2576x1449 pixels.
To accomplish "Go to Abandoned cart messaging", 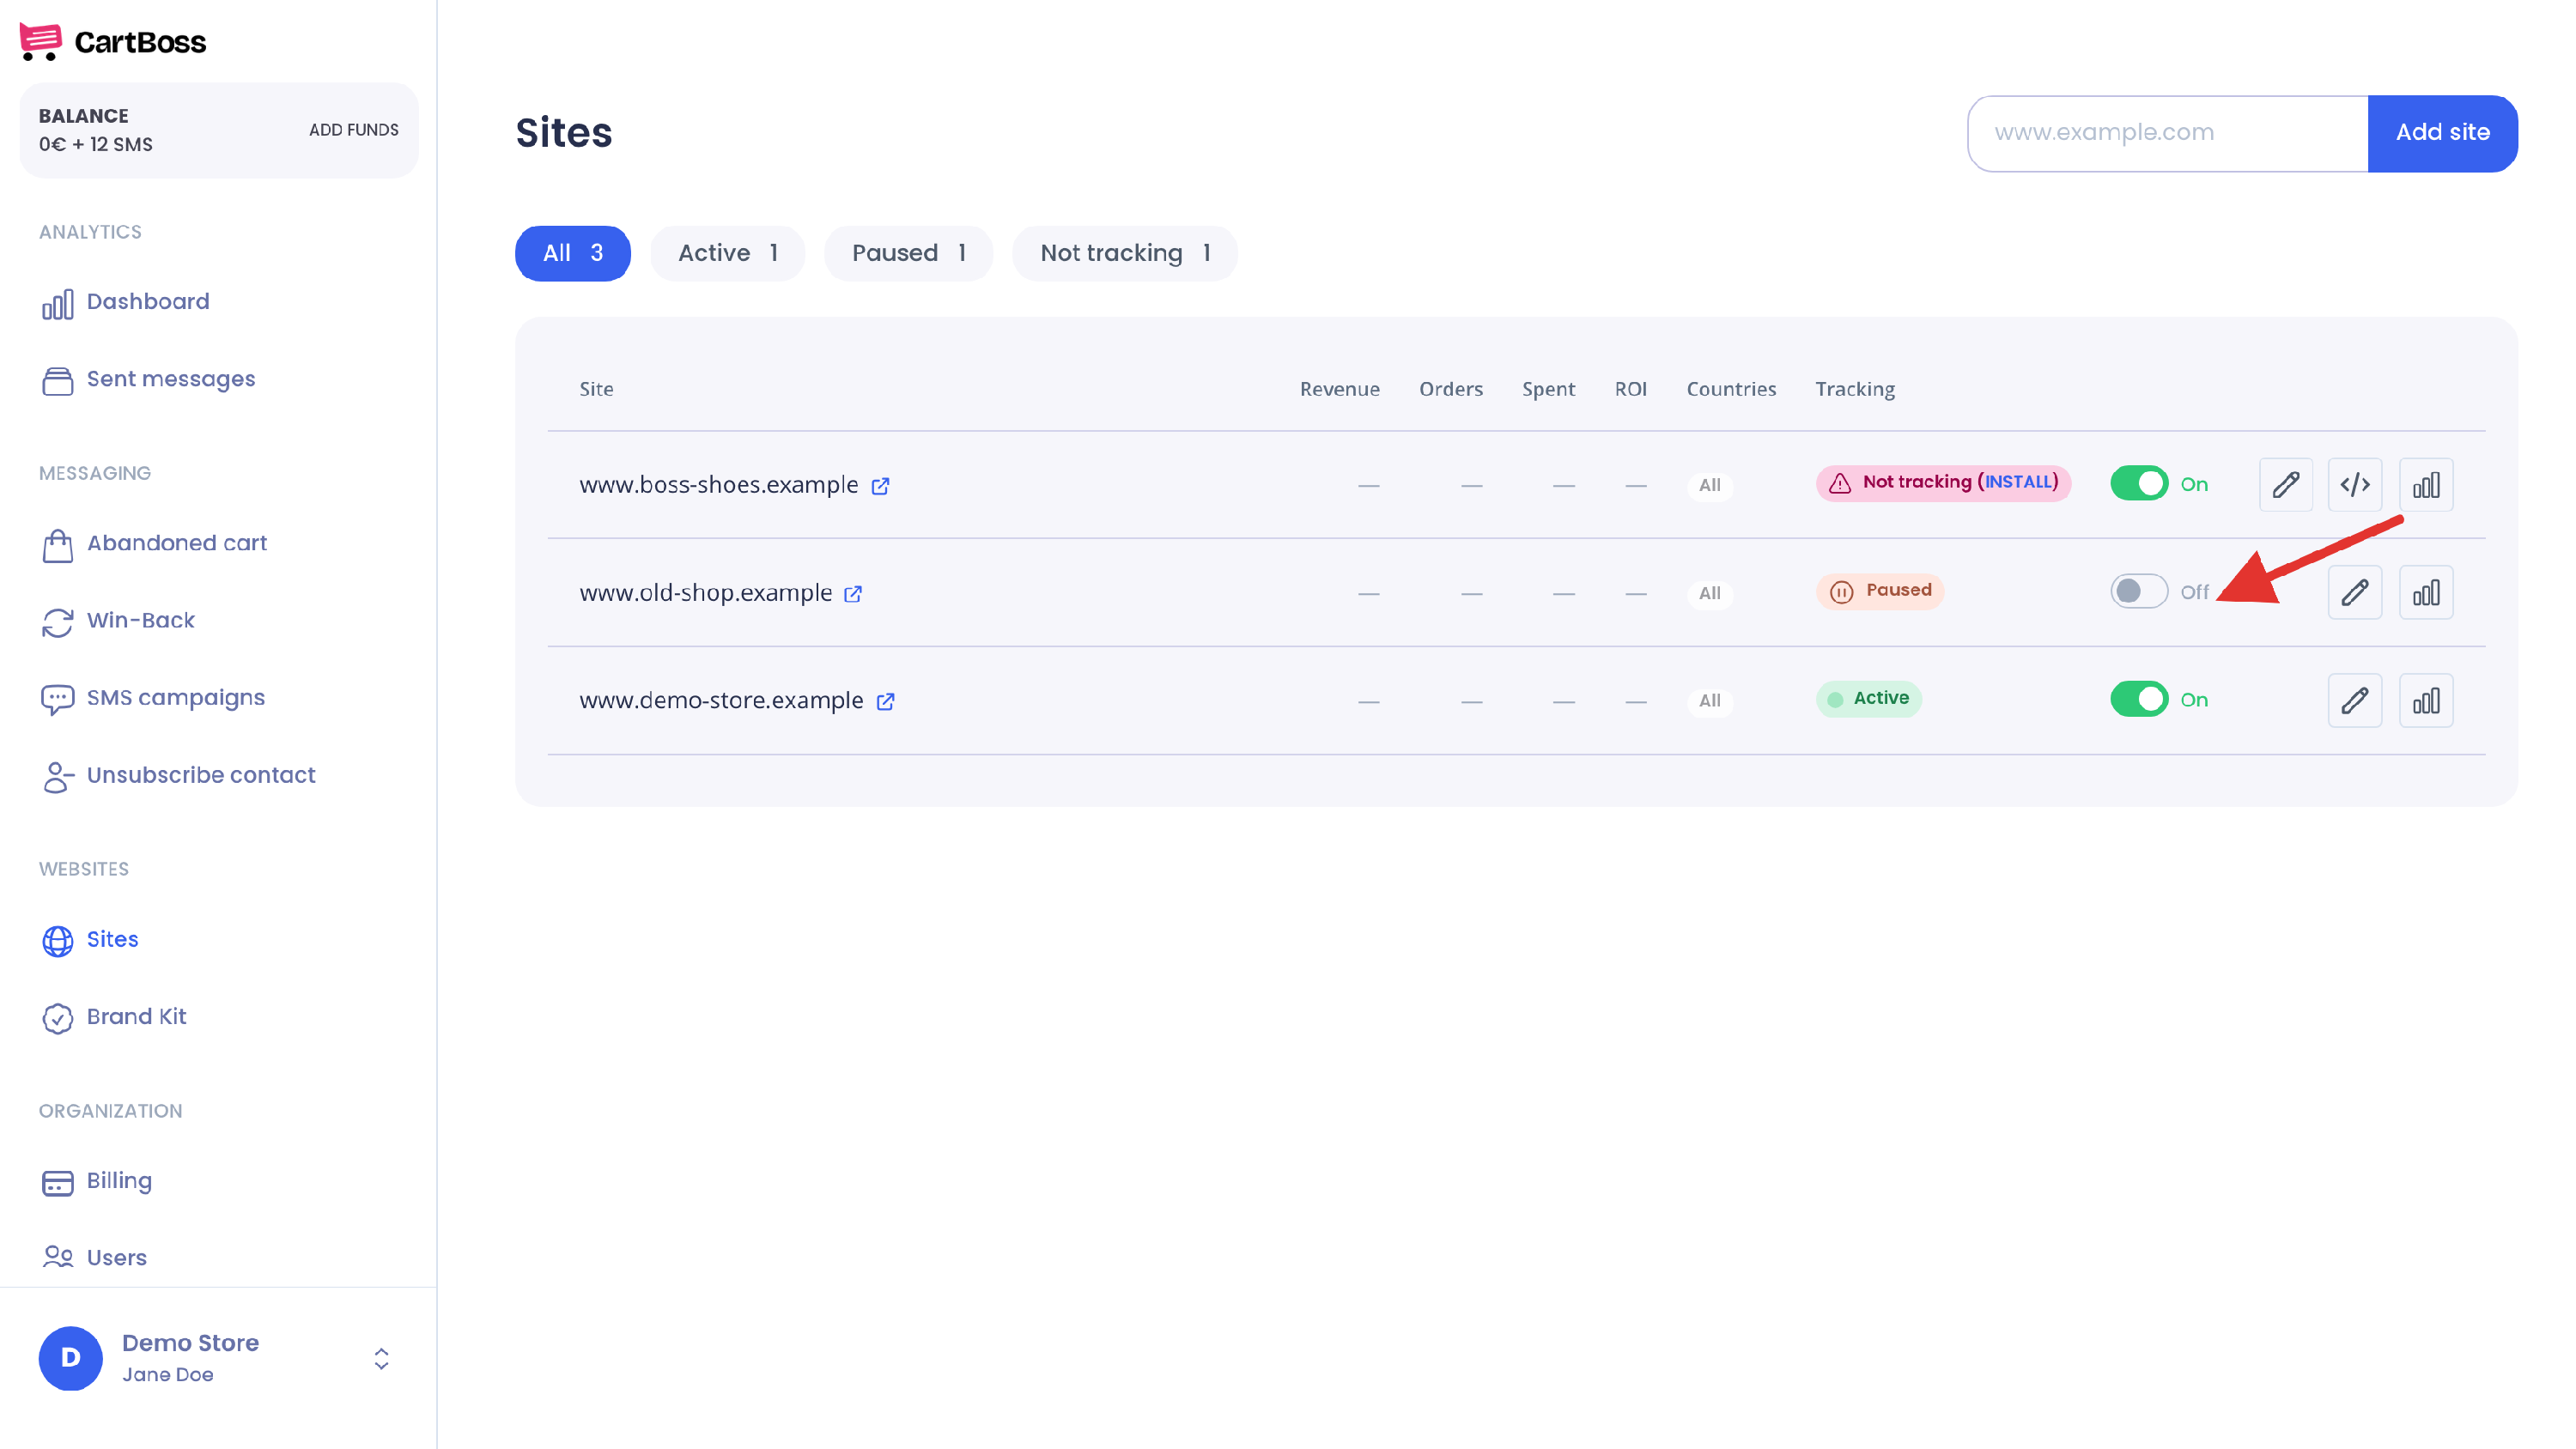I will [x=154, y=543].
